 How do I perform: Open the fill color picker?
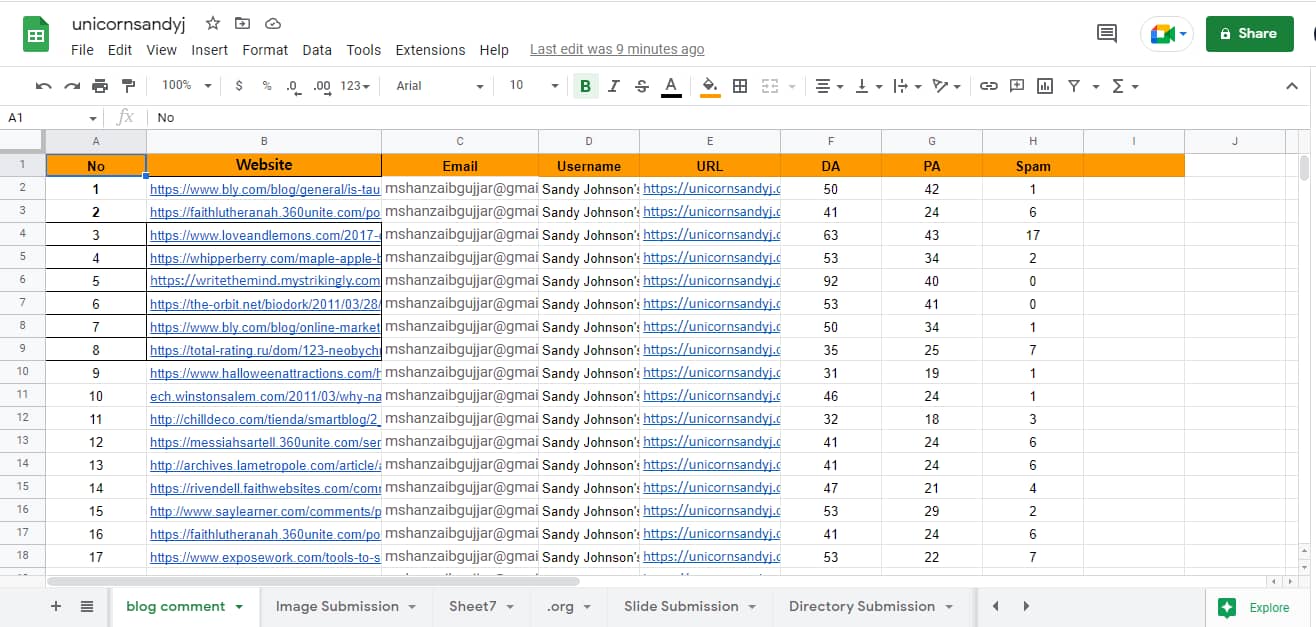coord(710,86)
